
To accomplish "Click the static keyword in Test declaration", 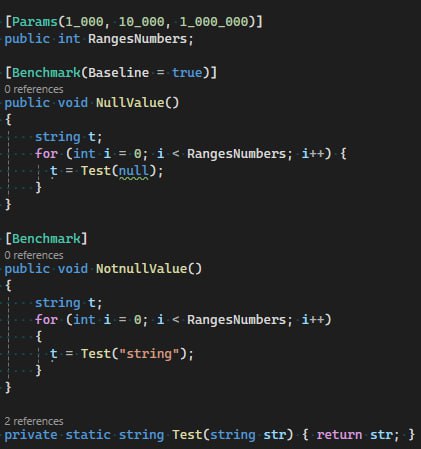I will point(88,435).
